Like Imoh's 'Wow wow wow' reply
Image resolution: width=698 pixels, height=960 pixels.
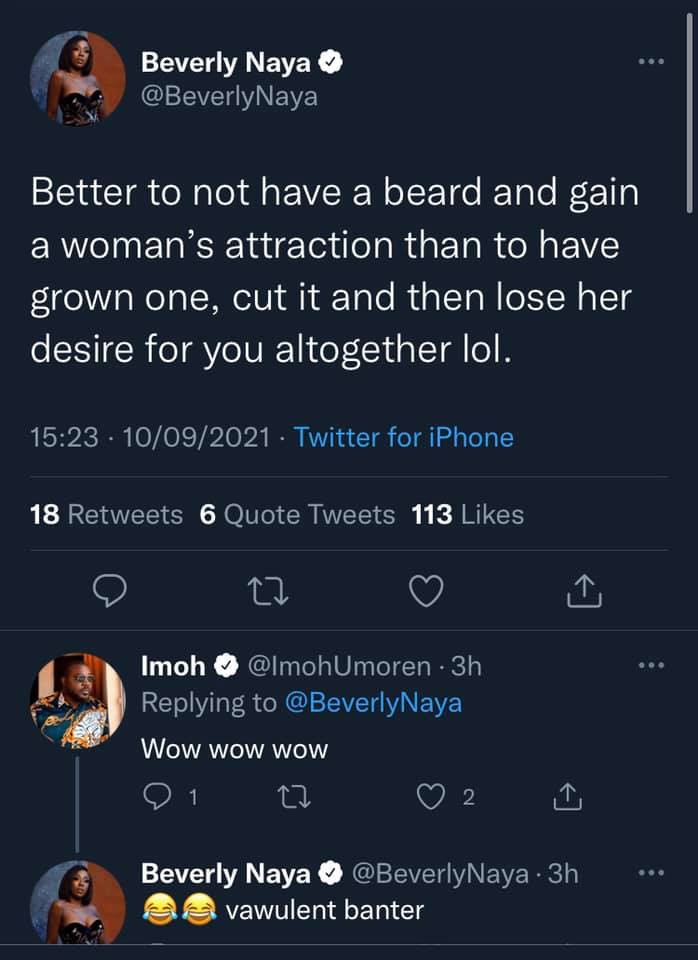pyautogui.click(x=431, y=796)
